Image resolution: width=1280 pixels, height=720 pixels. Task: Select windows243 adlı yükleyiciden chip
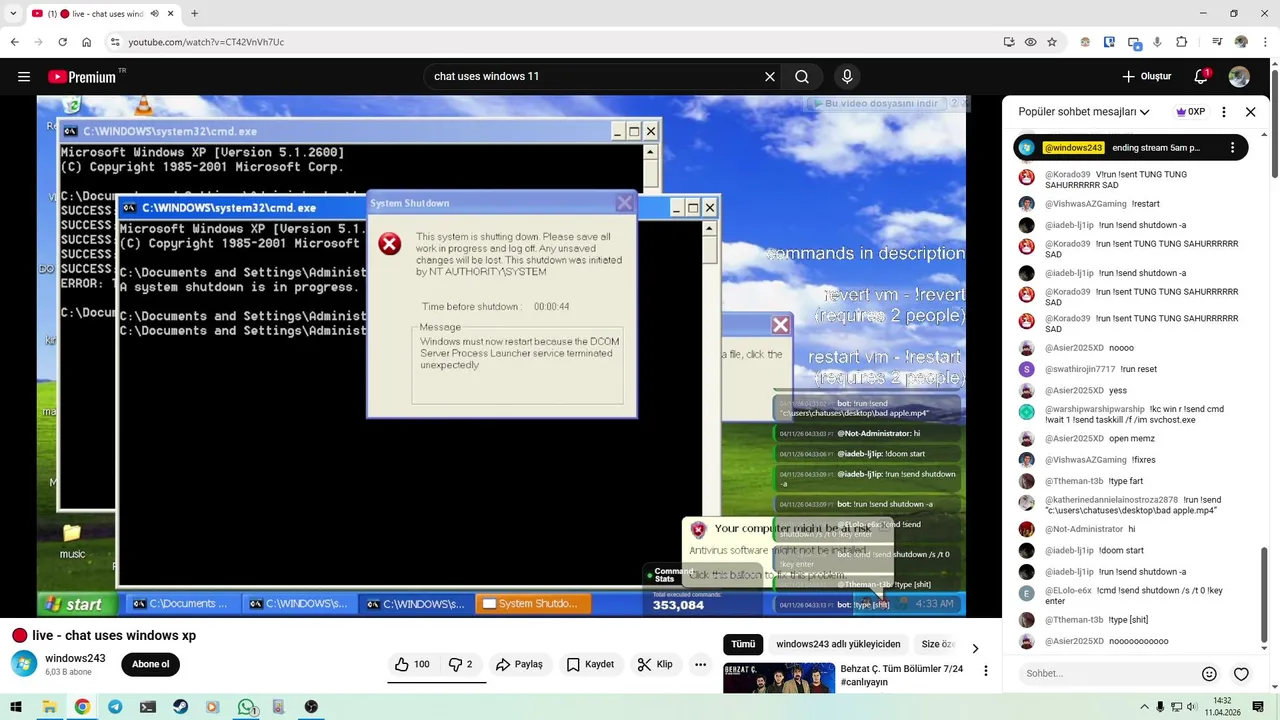[x=838, y=644]
